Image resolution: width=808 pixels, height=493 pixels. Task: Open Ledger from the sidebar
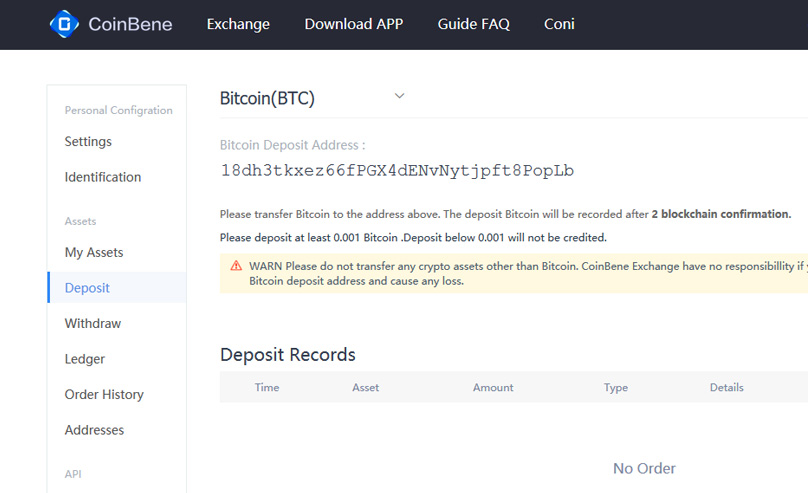85,359
